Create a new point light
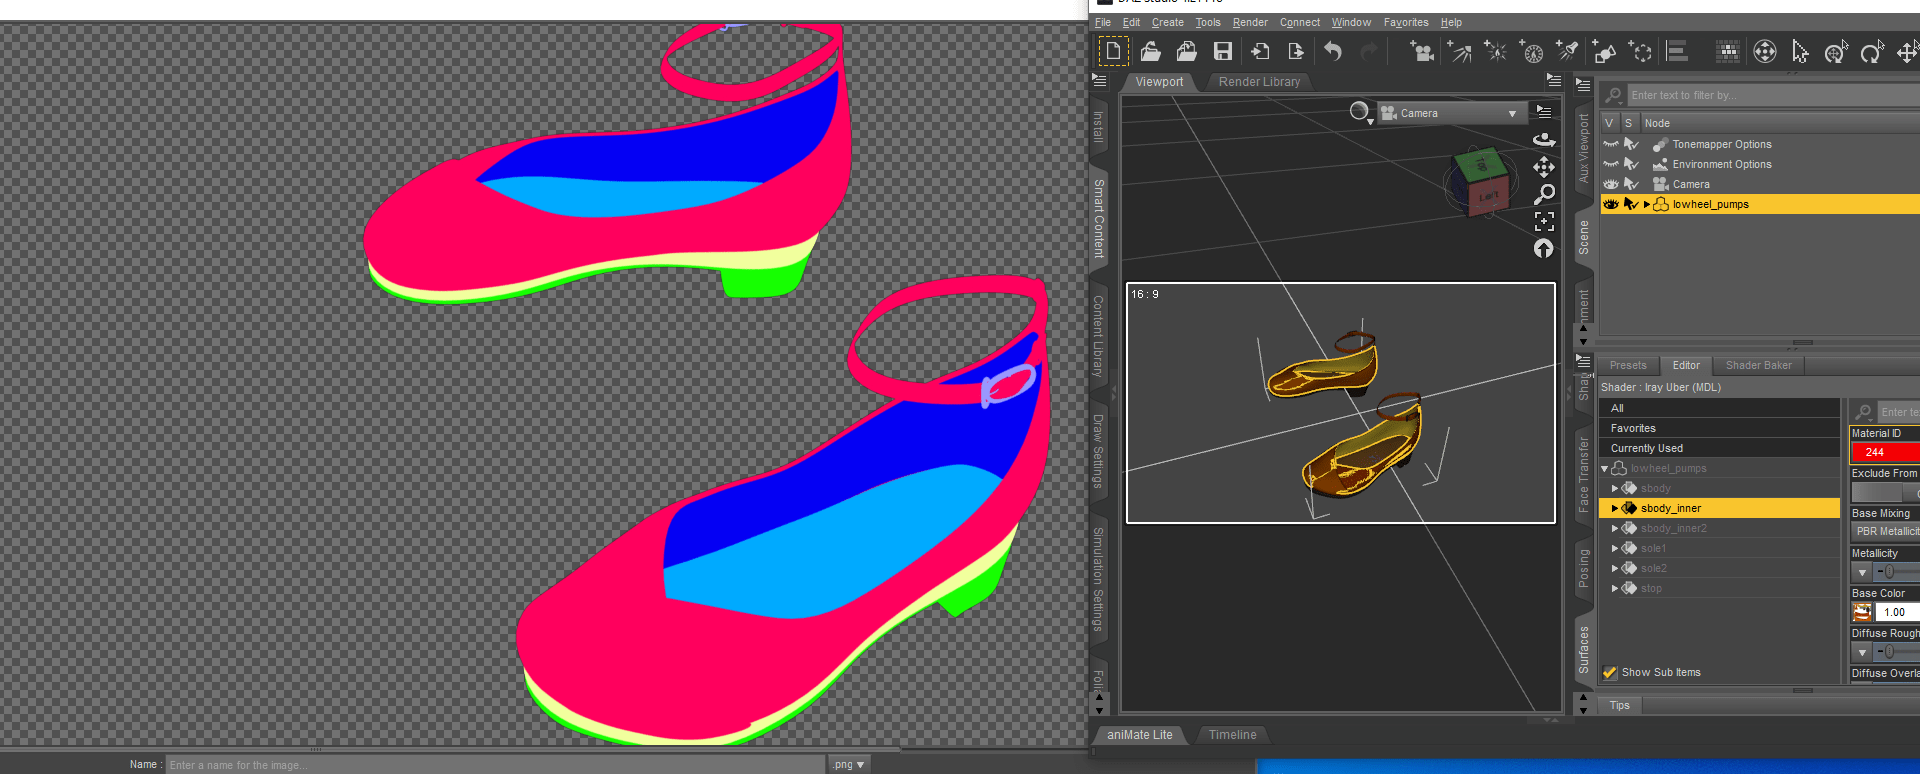 pyautogui.click(x=1495, y=51)
